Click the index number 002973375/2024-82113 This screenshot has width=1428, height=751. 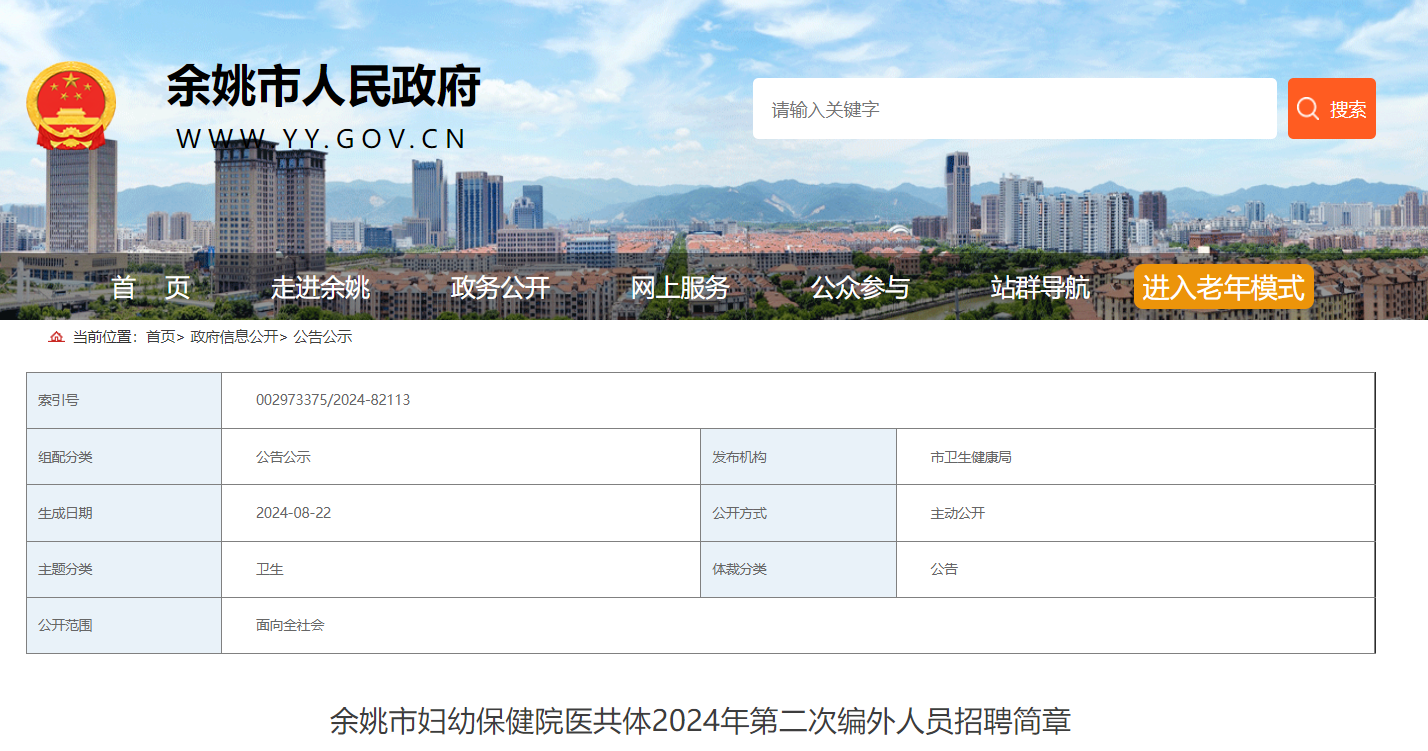click(333, 400)
